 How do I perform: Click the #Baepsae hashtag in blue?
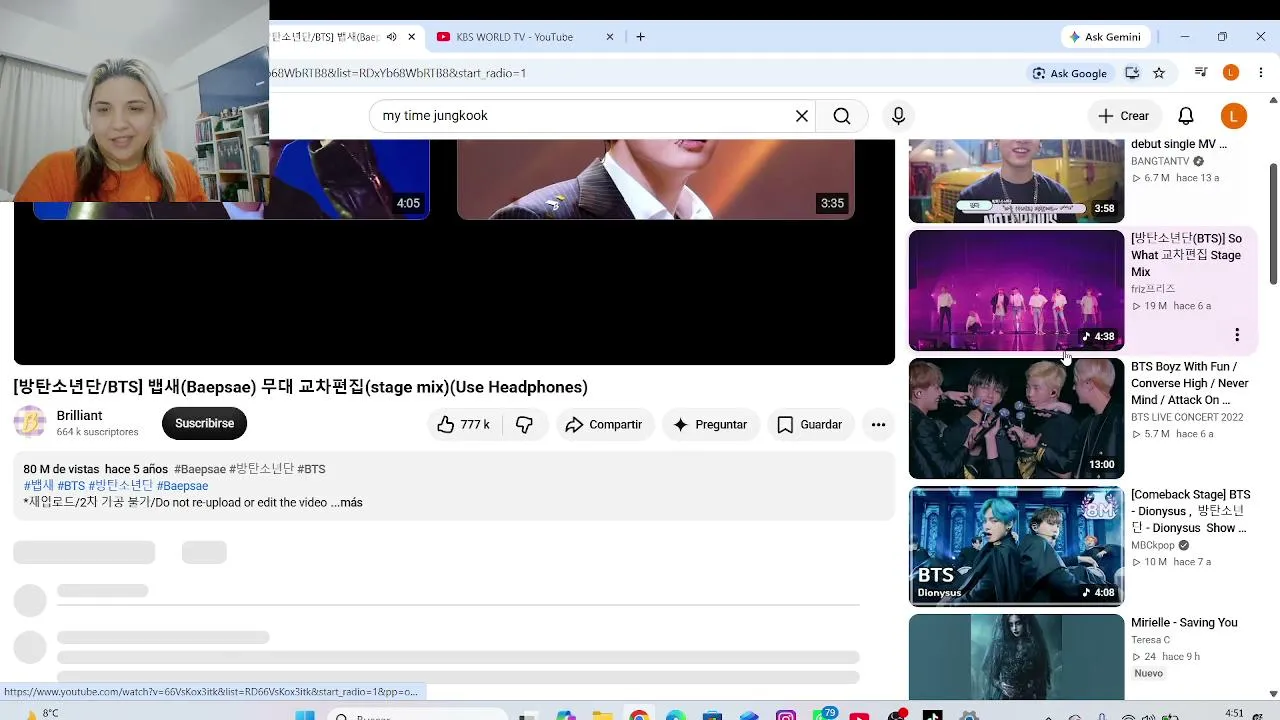[x=182, y=486]
